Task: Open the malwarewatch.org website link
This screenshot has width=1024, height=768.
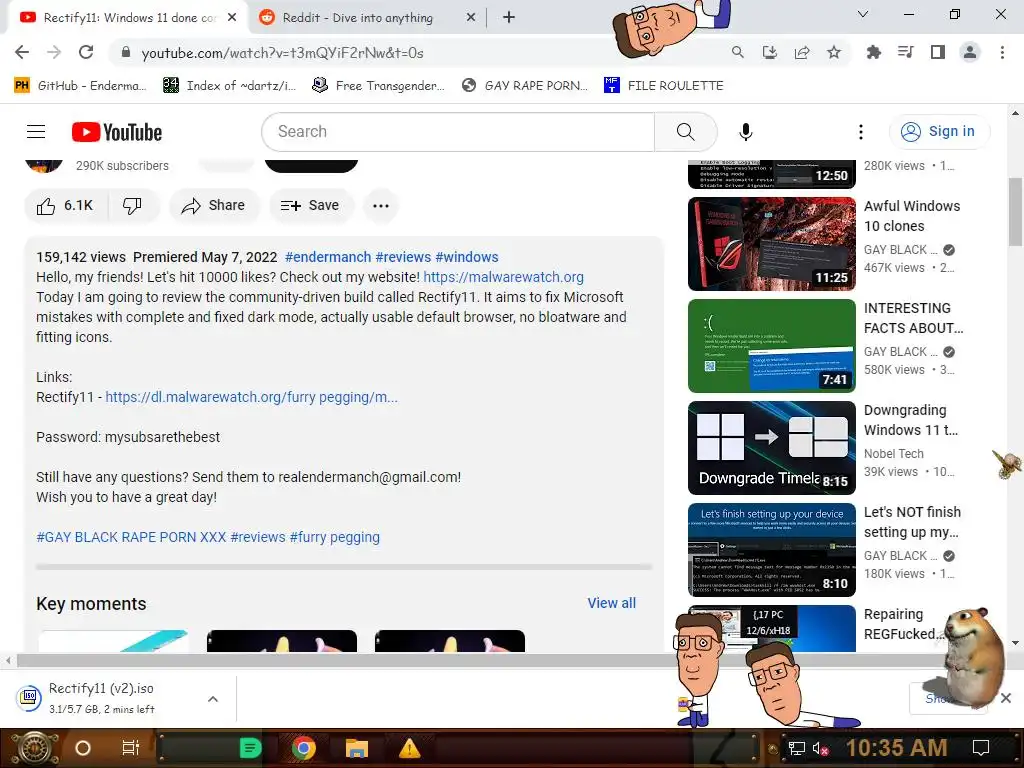Action: click(x=504, y=277)
